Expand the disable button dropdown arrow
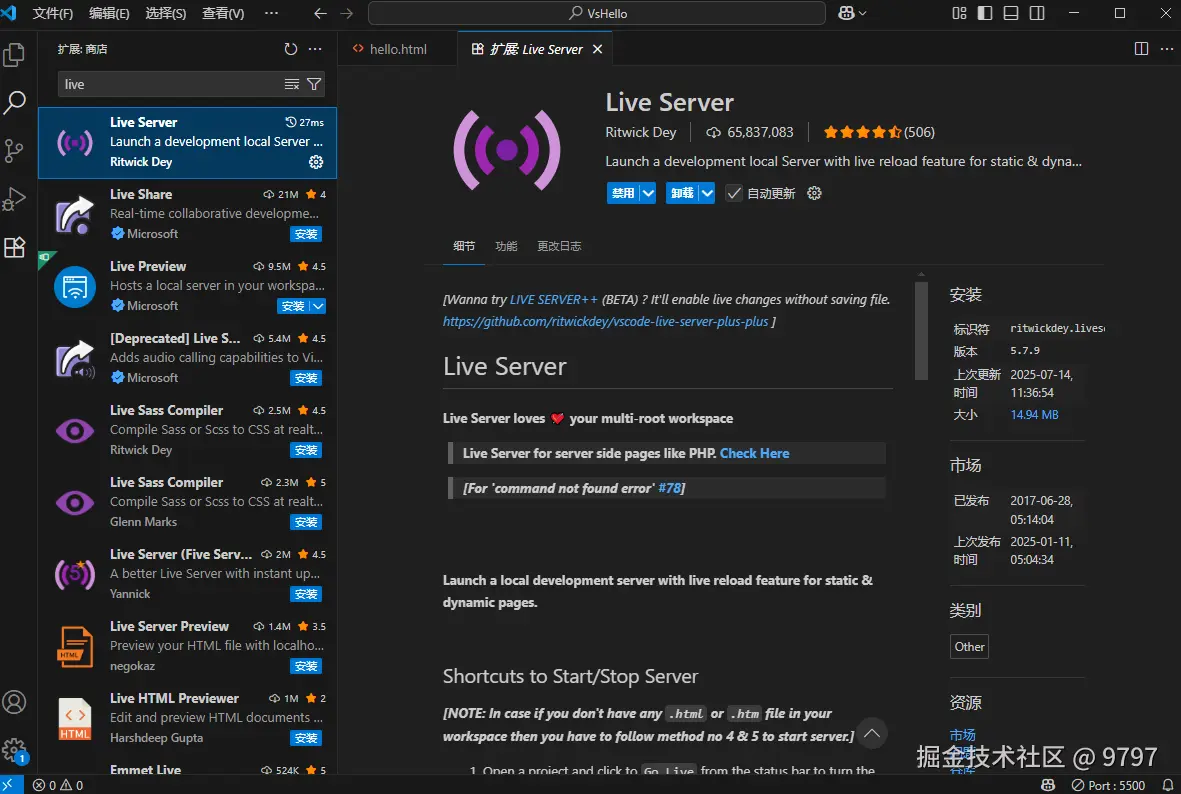 tap(648, 194)
